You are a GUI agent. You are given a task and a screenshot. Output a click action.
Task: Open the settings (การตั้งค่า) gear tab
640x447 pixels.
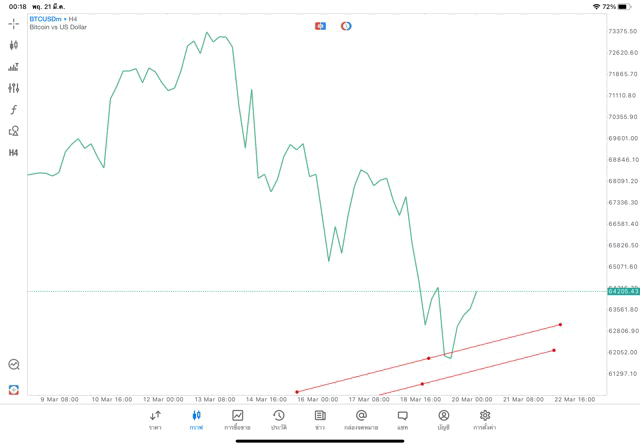pyautogui.click(x=485, y=419)
